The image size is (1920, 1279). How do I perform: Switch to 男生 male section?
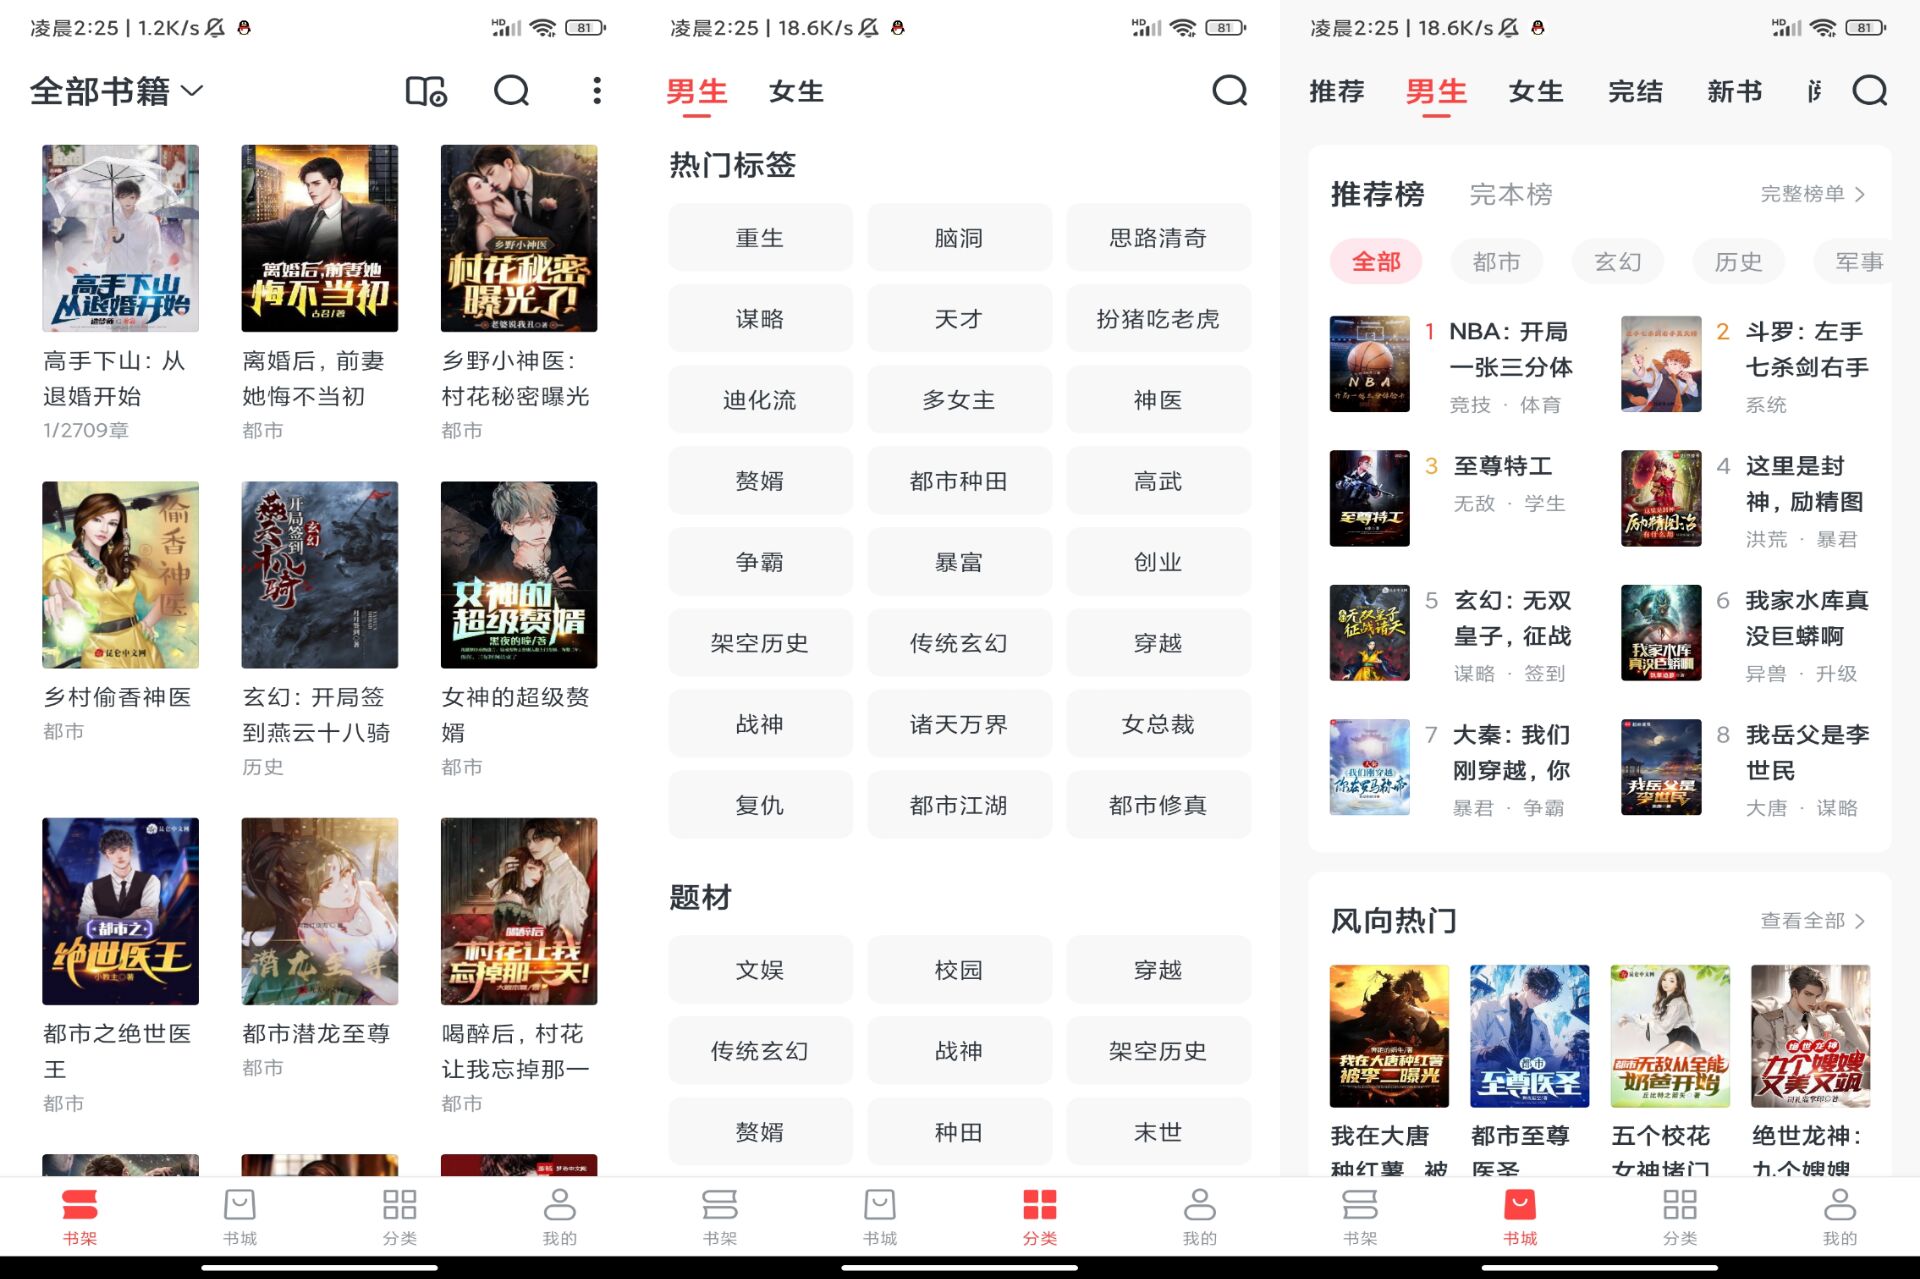point(695,90)
